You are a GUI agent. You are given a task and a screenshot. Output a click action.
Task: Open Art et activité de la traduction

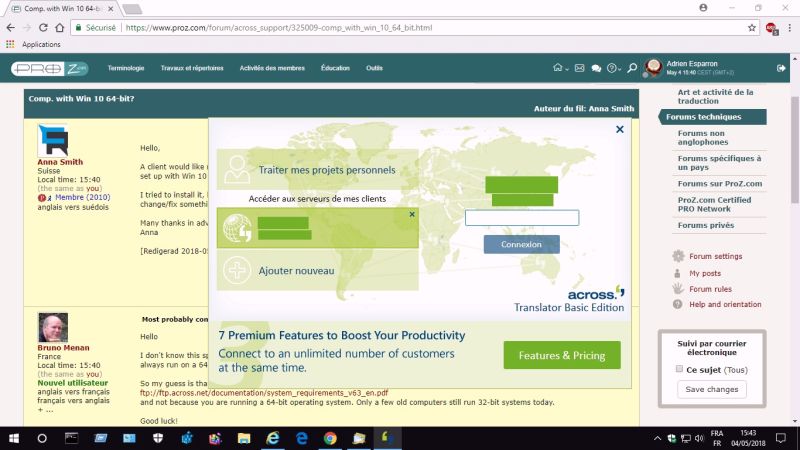[x=715, y=96]
